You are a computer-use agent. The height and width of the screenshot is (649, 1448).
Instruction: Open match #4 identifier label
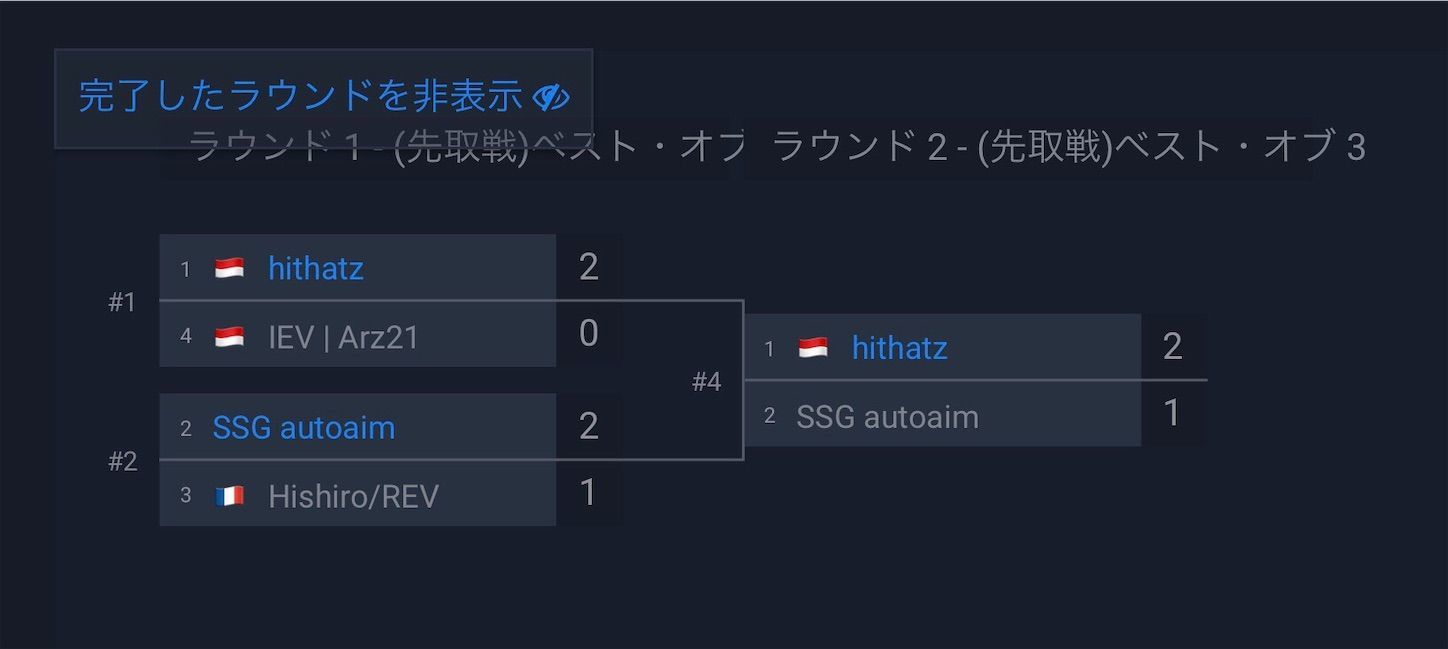(706, 382)
